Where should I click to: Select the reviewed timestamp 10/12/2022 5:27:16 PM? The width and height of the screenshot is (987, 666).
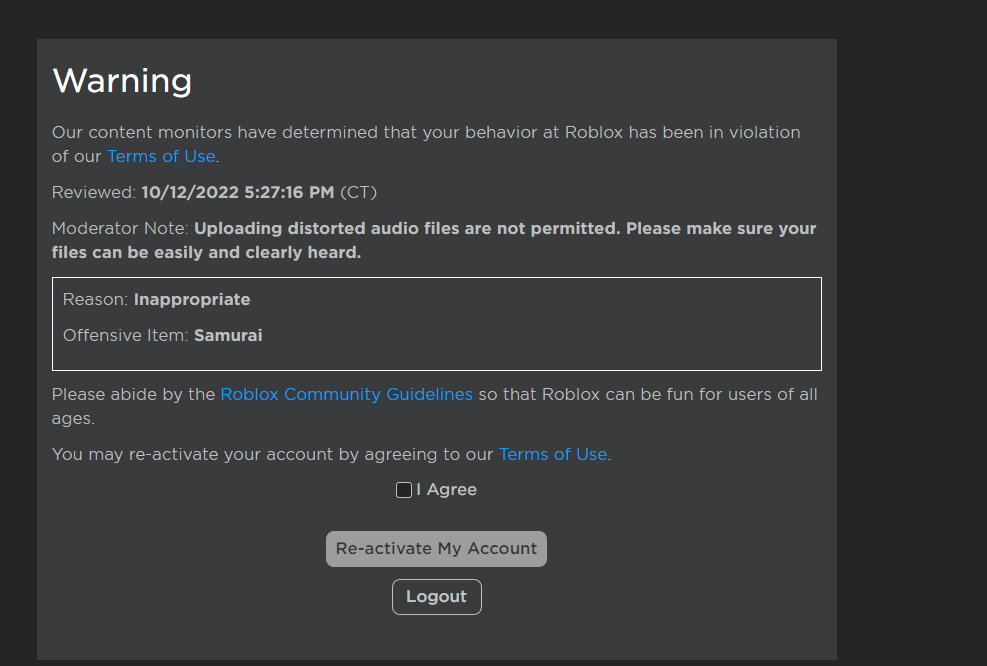point(238,192)
